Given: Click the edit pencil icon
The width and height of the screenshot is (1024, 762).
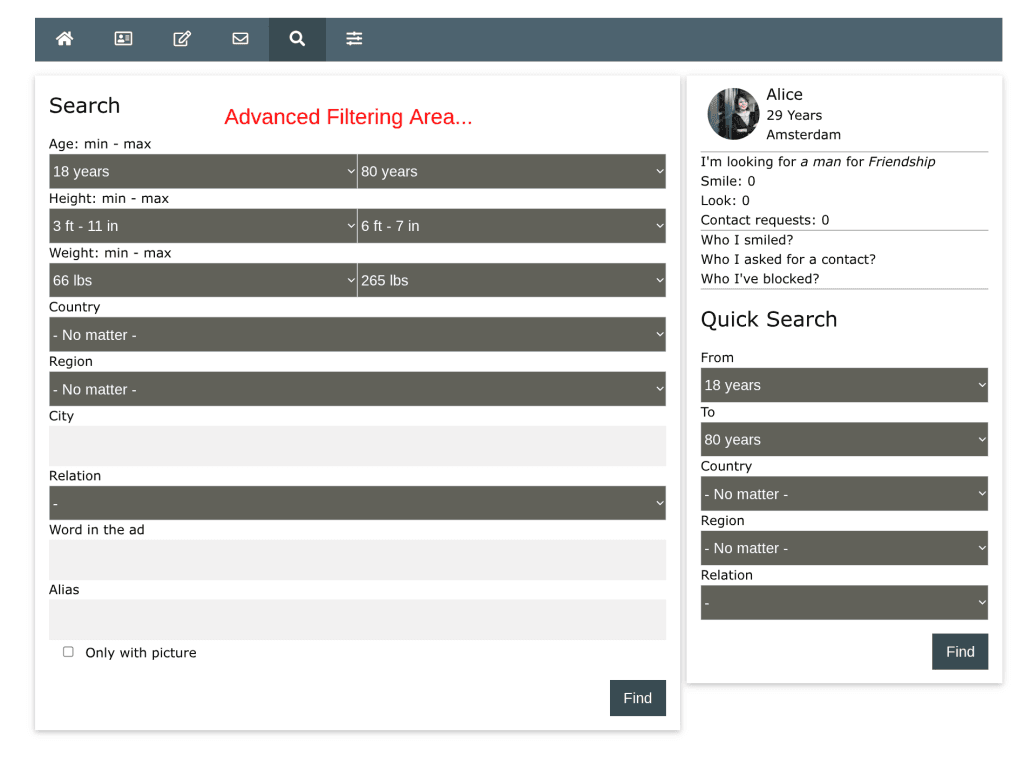Looking at the screenshot, I should pos(182,39).
